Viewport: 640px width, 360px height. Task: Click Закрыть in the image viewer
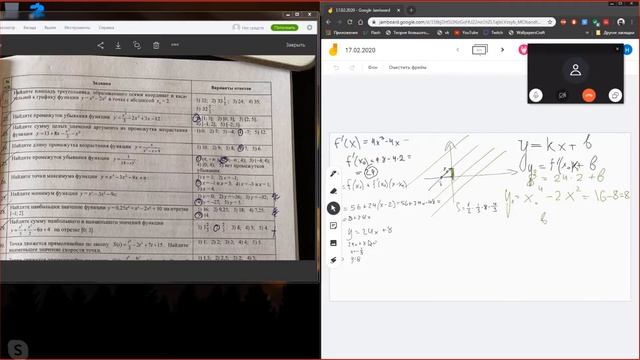click(x=296, y=45)
